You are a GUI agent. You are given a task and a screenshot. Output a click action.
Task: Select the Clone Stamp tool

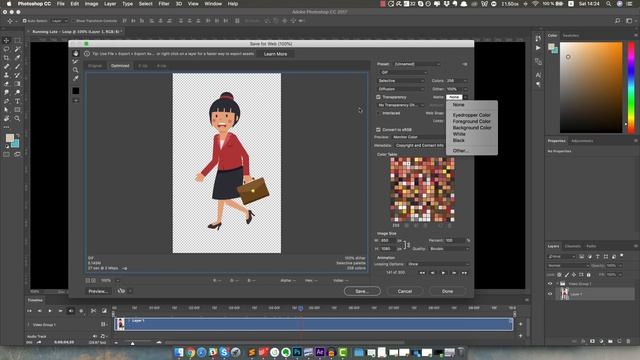coord(6,75)
